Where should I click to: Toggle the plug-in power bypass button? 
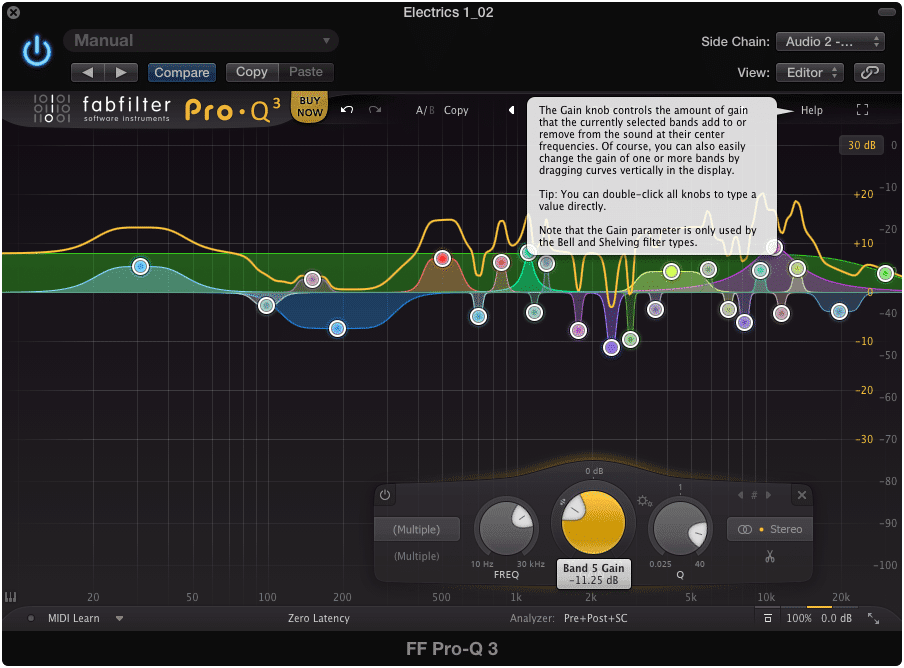(37, 51)
